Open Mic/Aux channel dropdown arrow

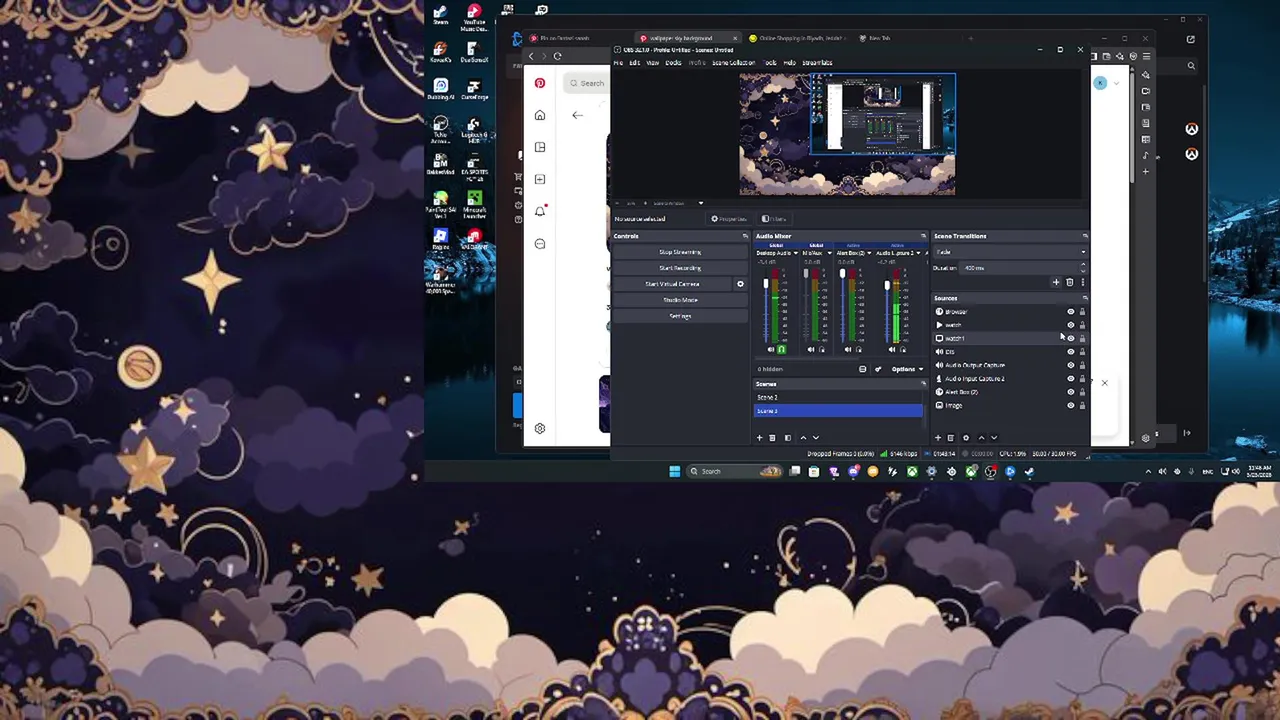[x=829, y=253]
